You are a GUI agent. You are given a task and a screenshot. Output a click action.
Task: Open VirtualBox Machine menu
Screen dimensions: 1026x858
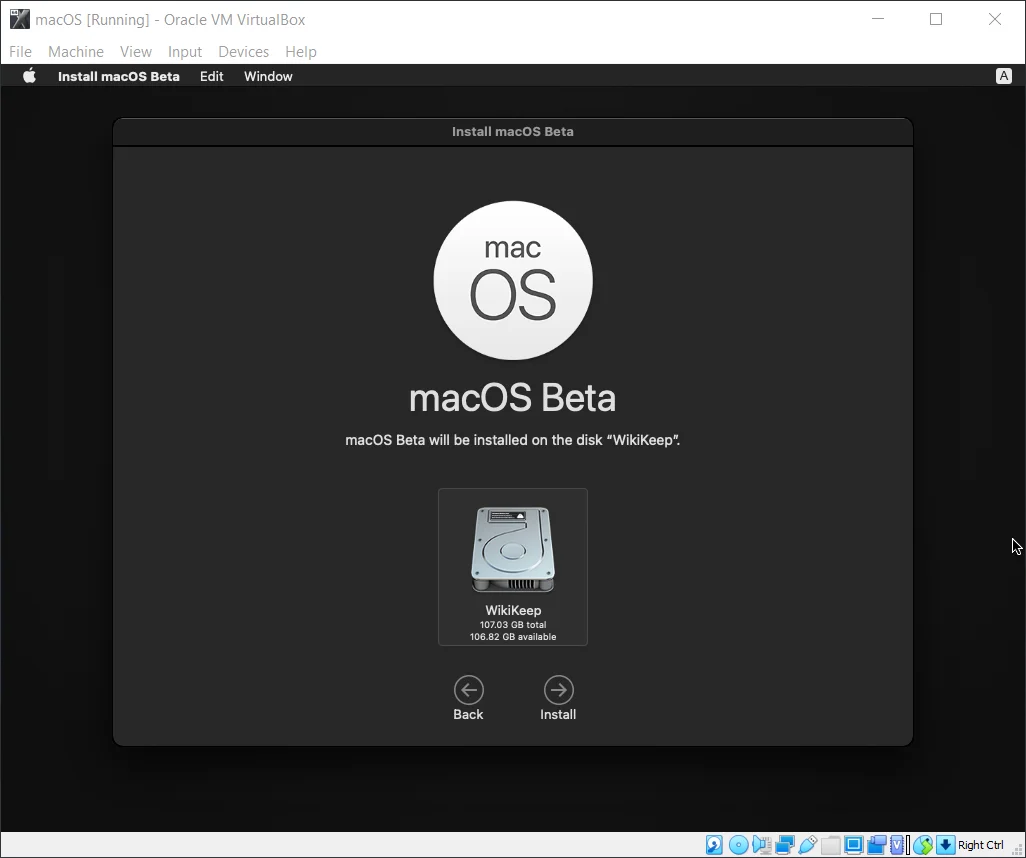pos(76,52)
